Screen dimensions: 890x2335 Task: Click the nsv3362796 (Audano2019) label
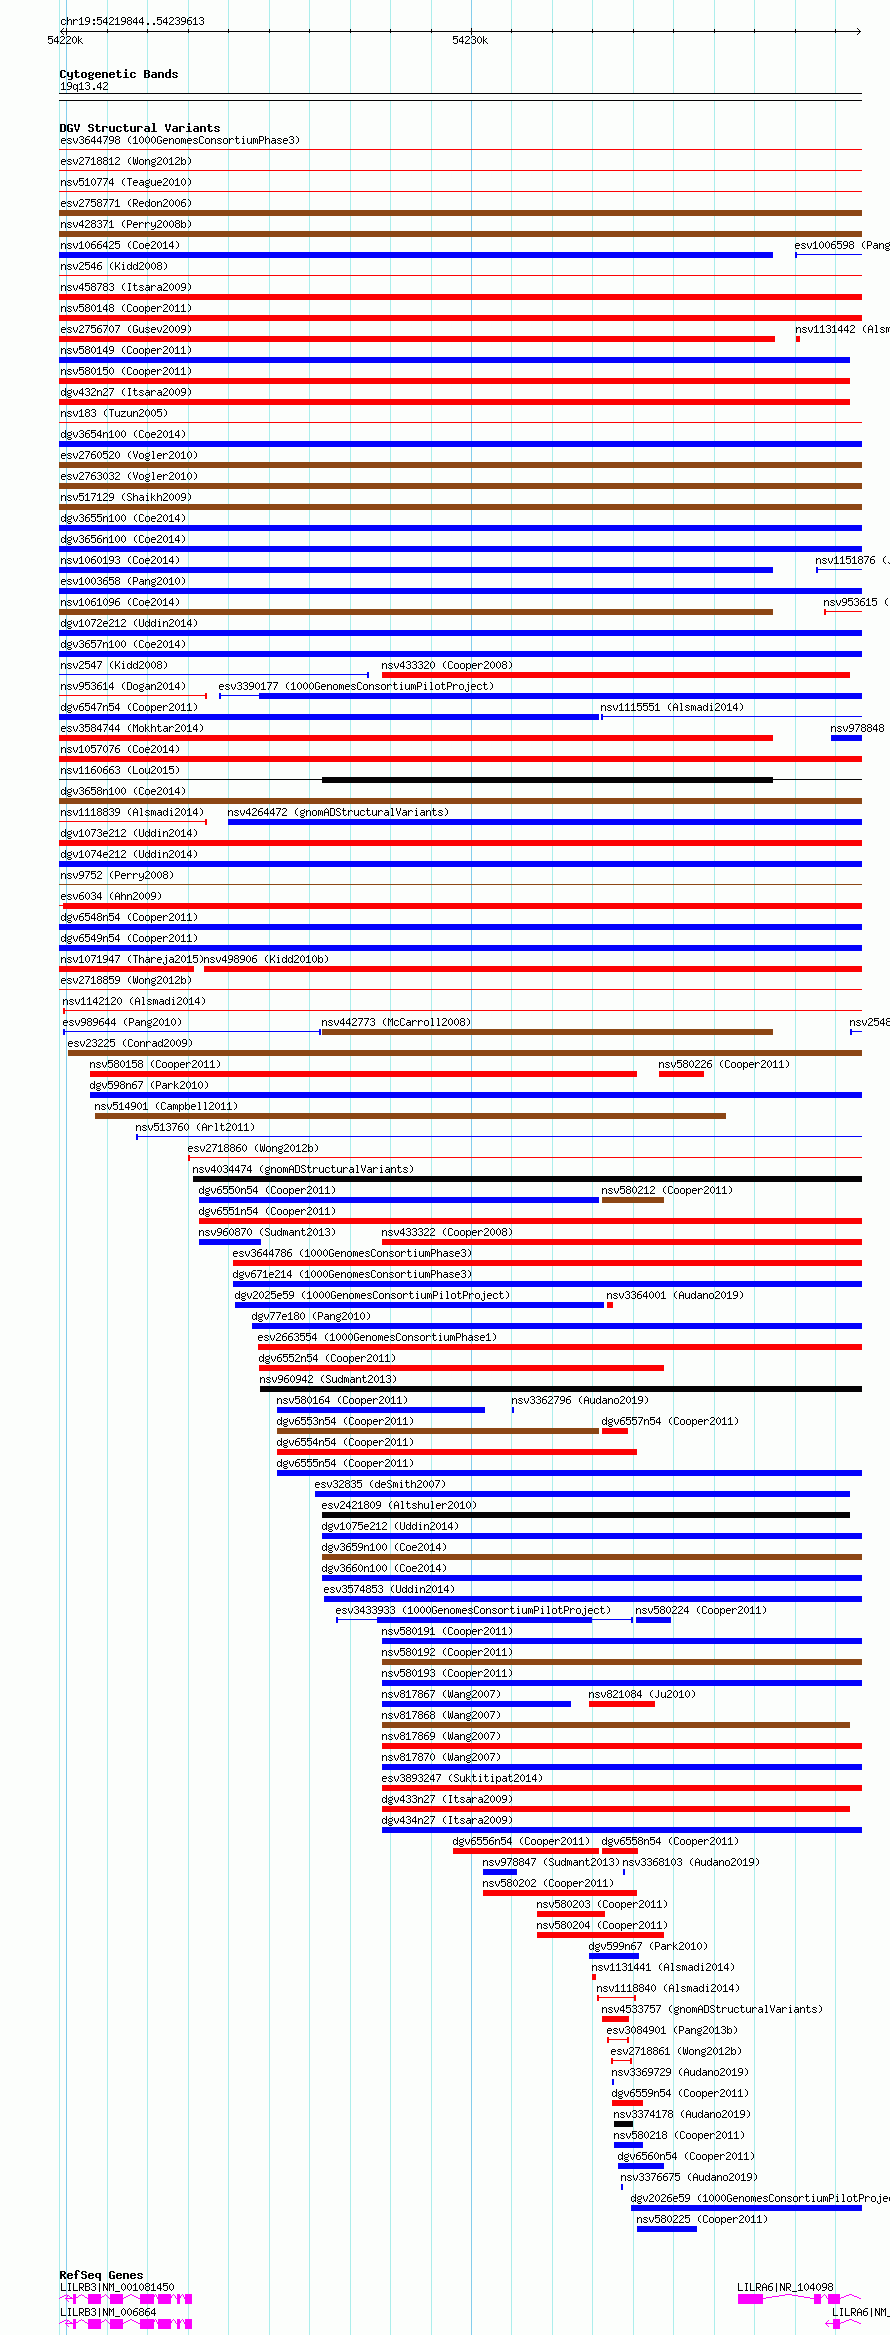pos(580,1400)
